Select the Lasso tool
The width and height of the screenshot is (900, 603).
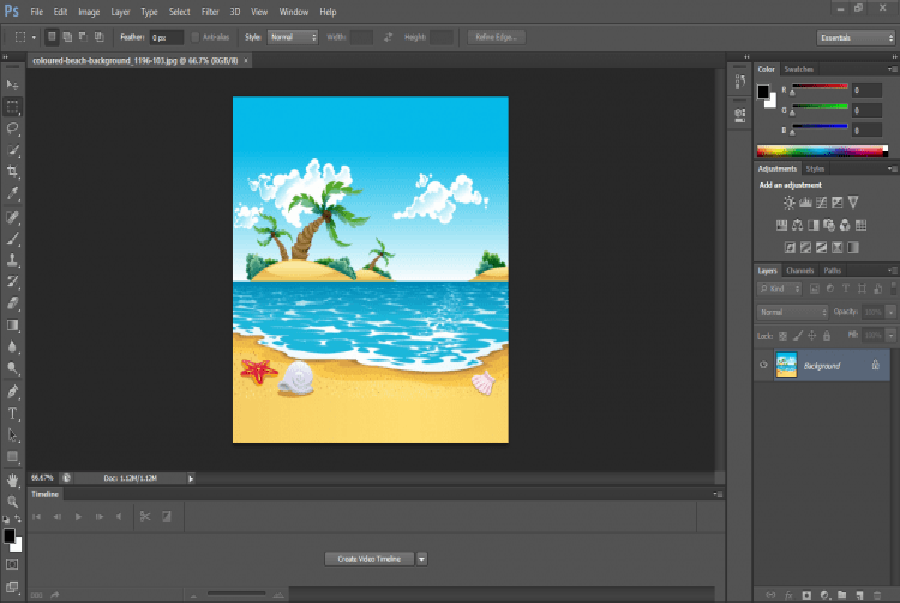13,128
